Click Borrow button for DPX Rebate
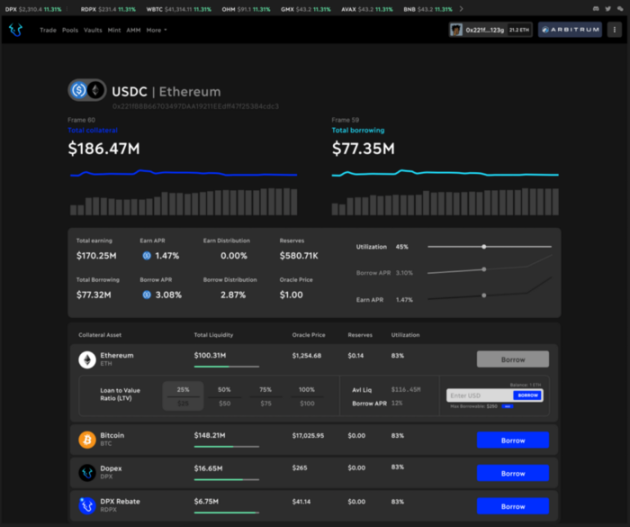 point(512,505)
